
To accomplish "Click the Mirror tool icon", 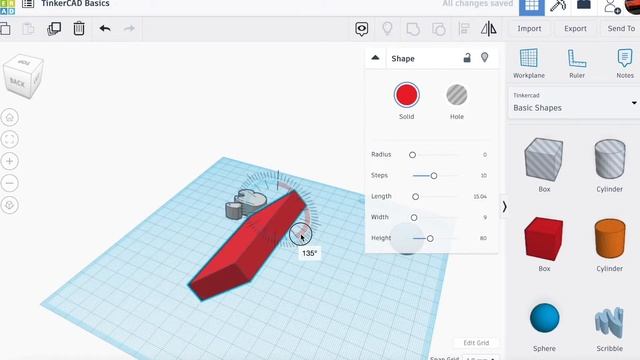I will click(489, 29).
